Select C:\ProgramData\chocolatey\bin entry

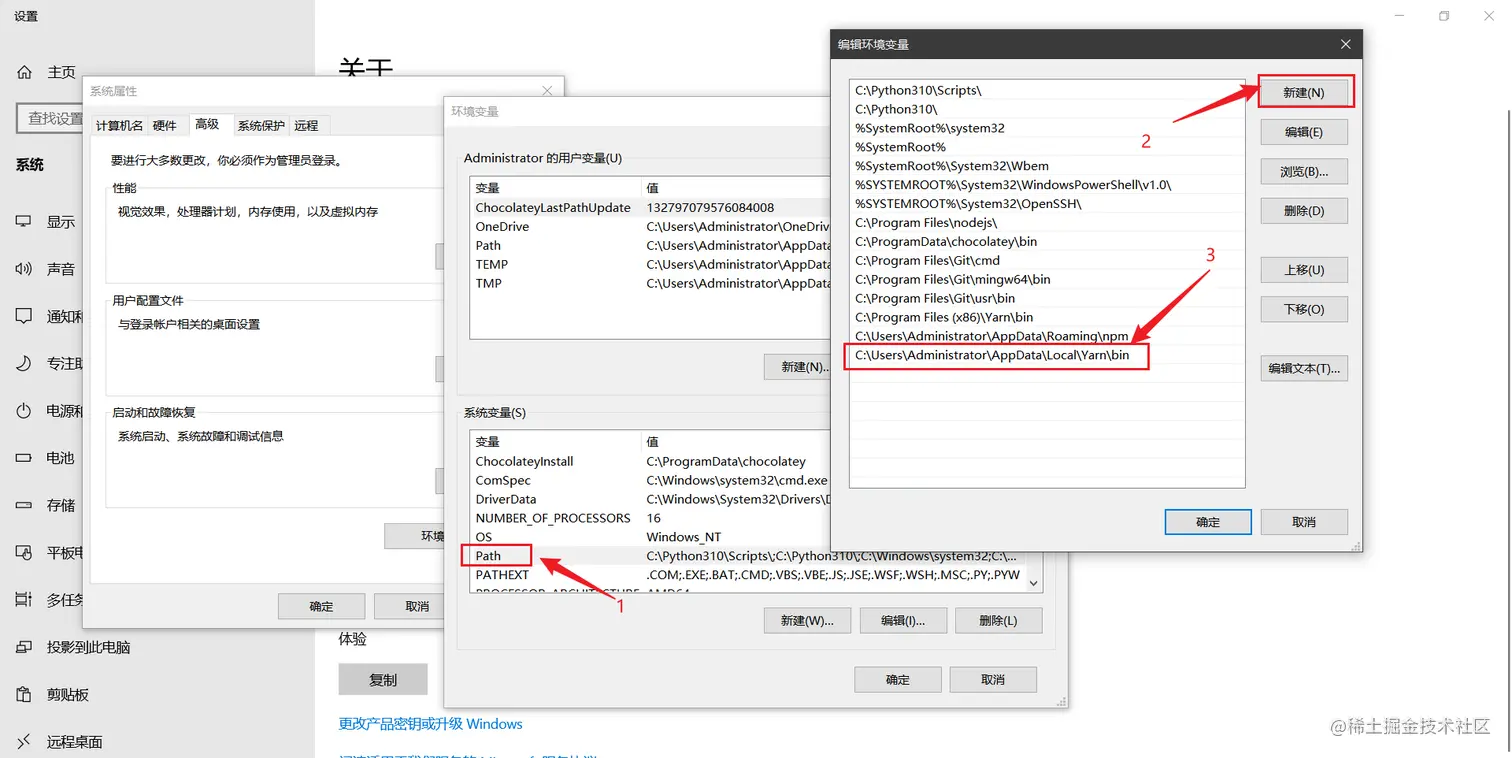point(1047,242)
